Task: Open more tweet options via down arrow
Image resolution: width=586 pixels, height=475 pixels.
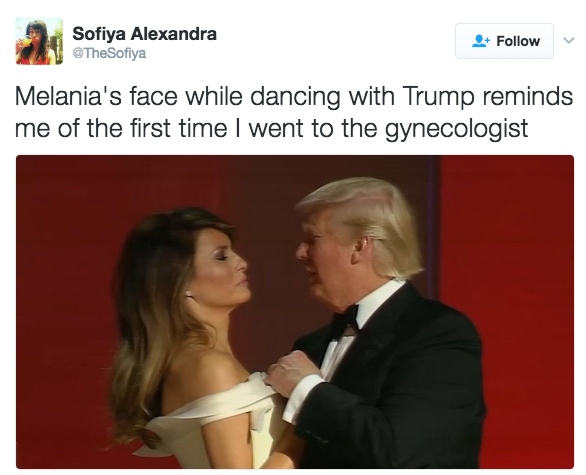Action: 568,40
